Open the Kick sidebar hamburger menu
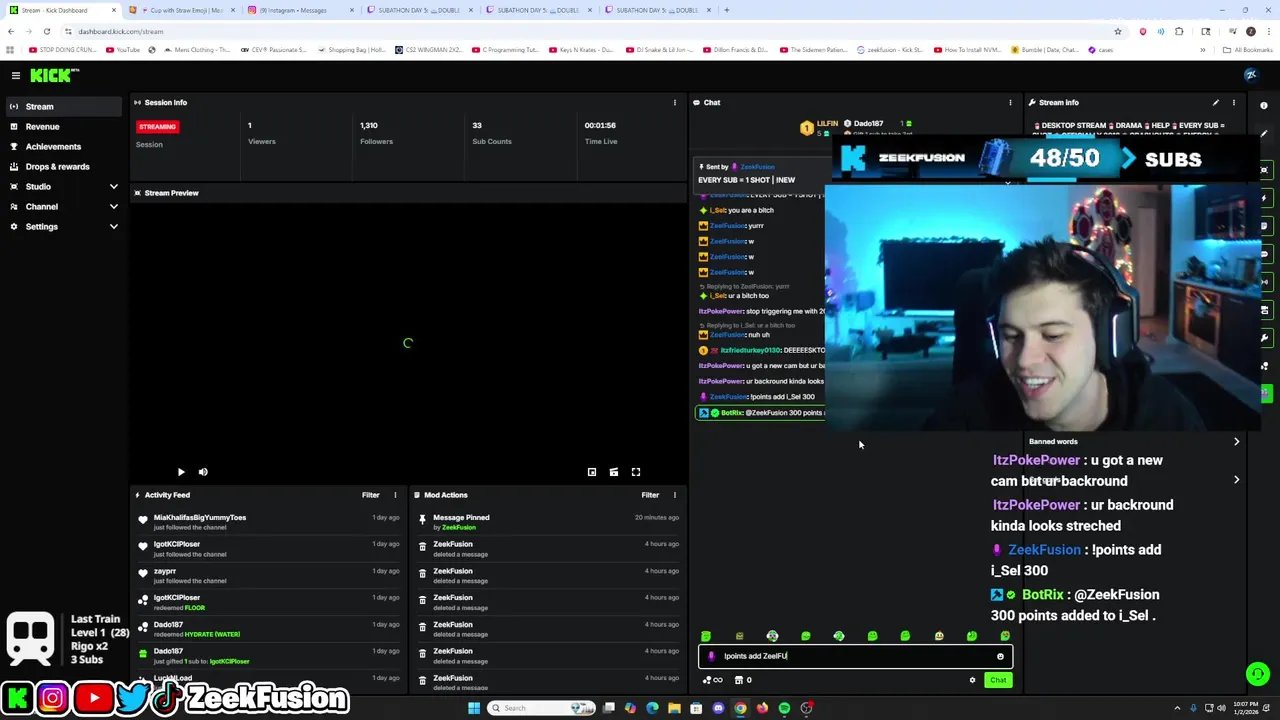Viewport: 1280px width, 720px height. click(x=16, y=75)
